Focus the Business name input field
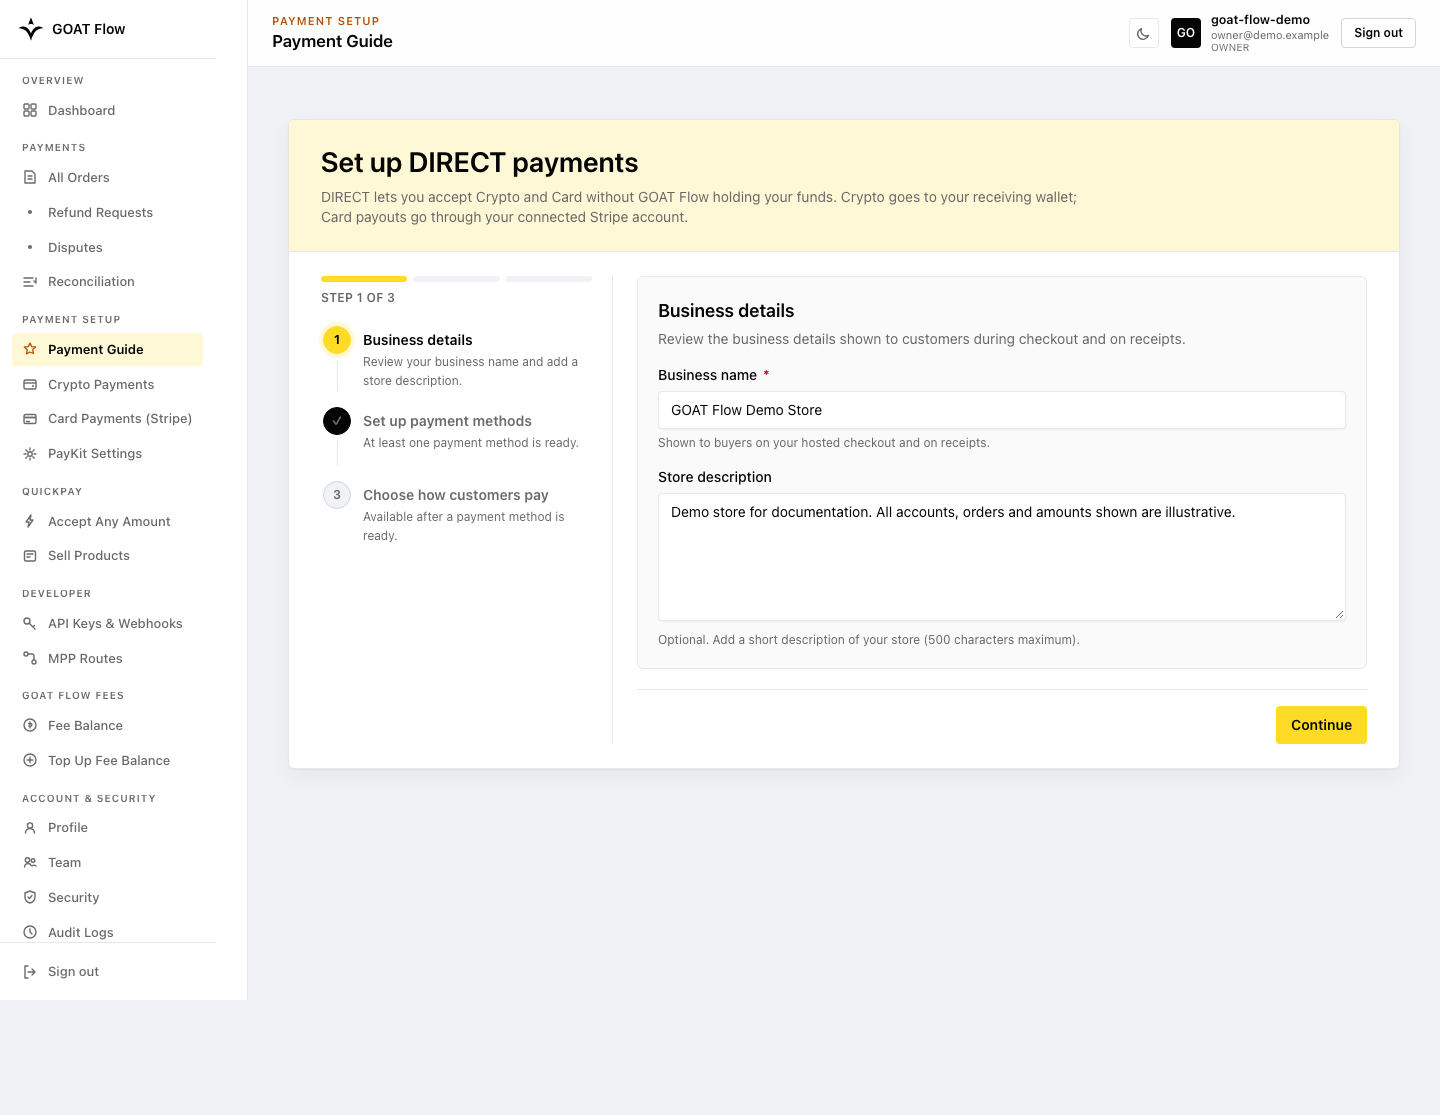 tap(1002, 410)
